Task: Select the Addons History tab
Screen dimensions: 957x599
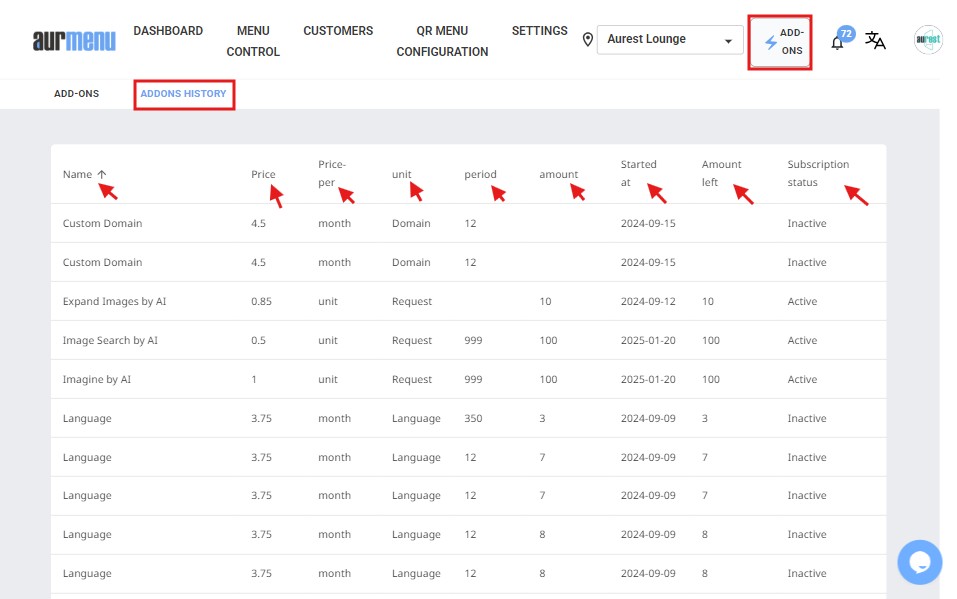Action: pos(184,94)
